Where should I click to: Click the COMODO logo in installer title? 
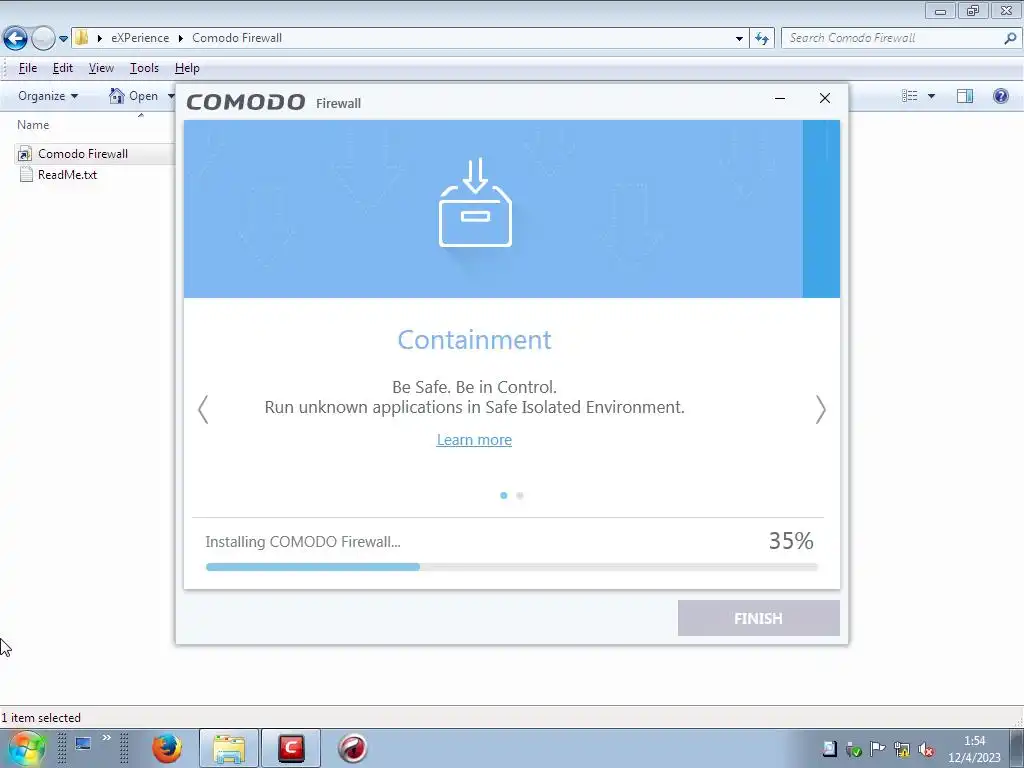pos(246,103)
